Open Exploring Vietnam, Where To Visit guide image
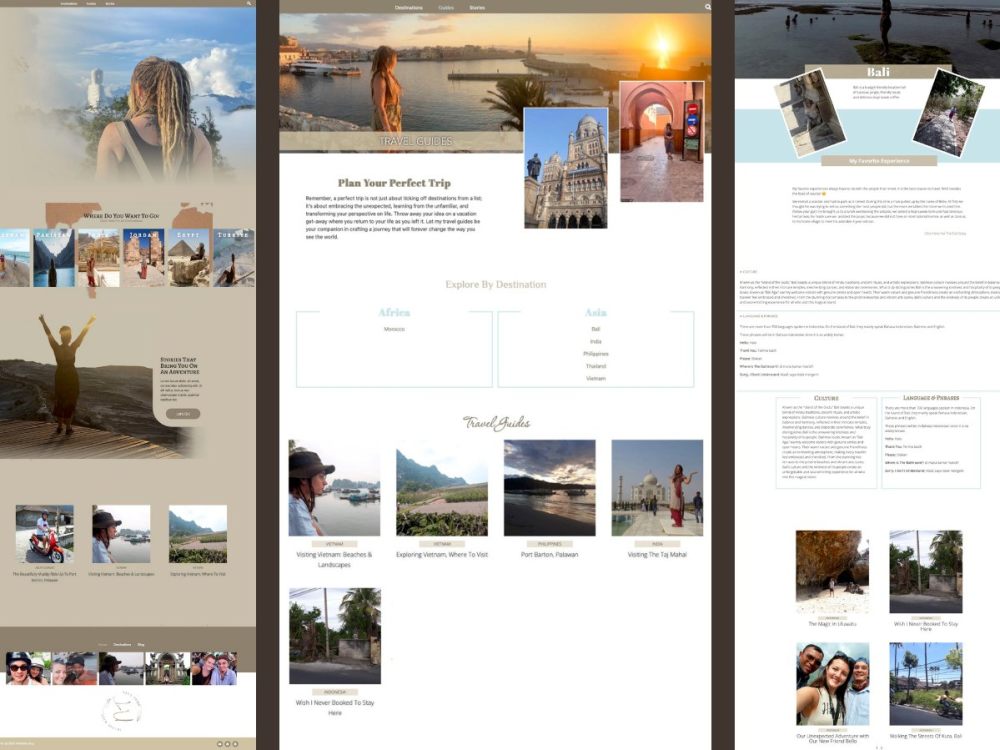The height and width of the screenshot is (750, 1000). (x=442, y=488)
